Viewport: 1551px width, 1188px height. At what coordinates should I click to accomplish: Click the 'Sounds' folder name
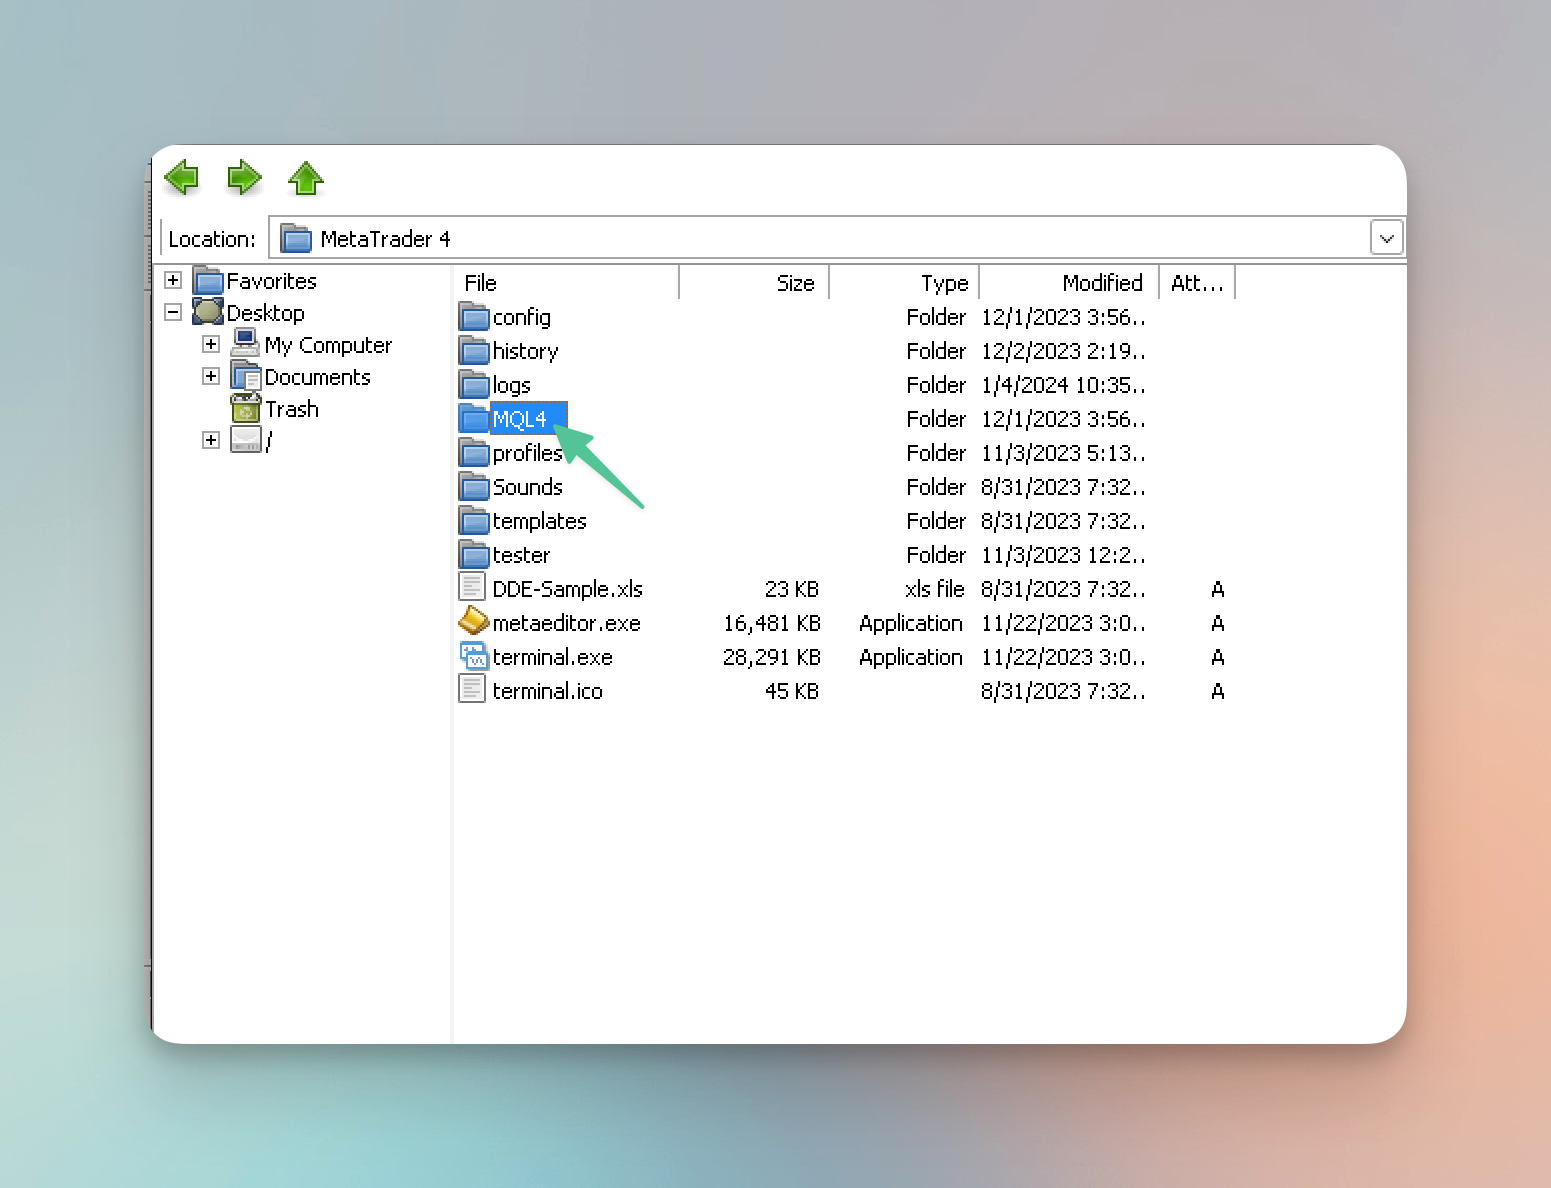point(528,487)
